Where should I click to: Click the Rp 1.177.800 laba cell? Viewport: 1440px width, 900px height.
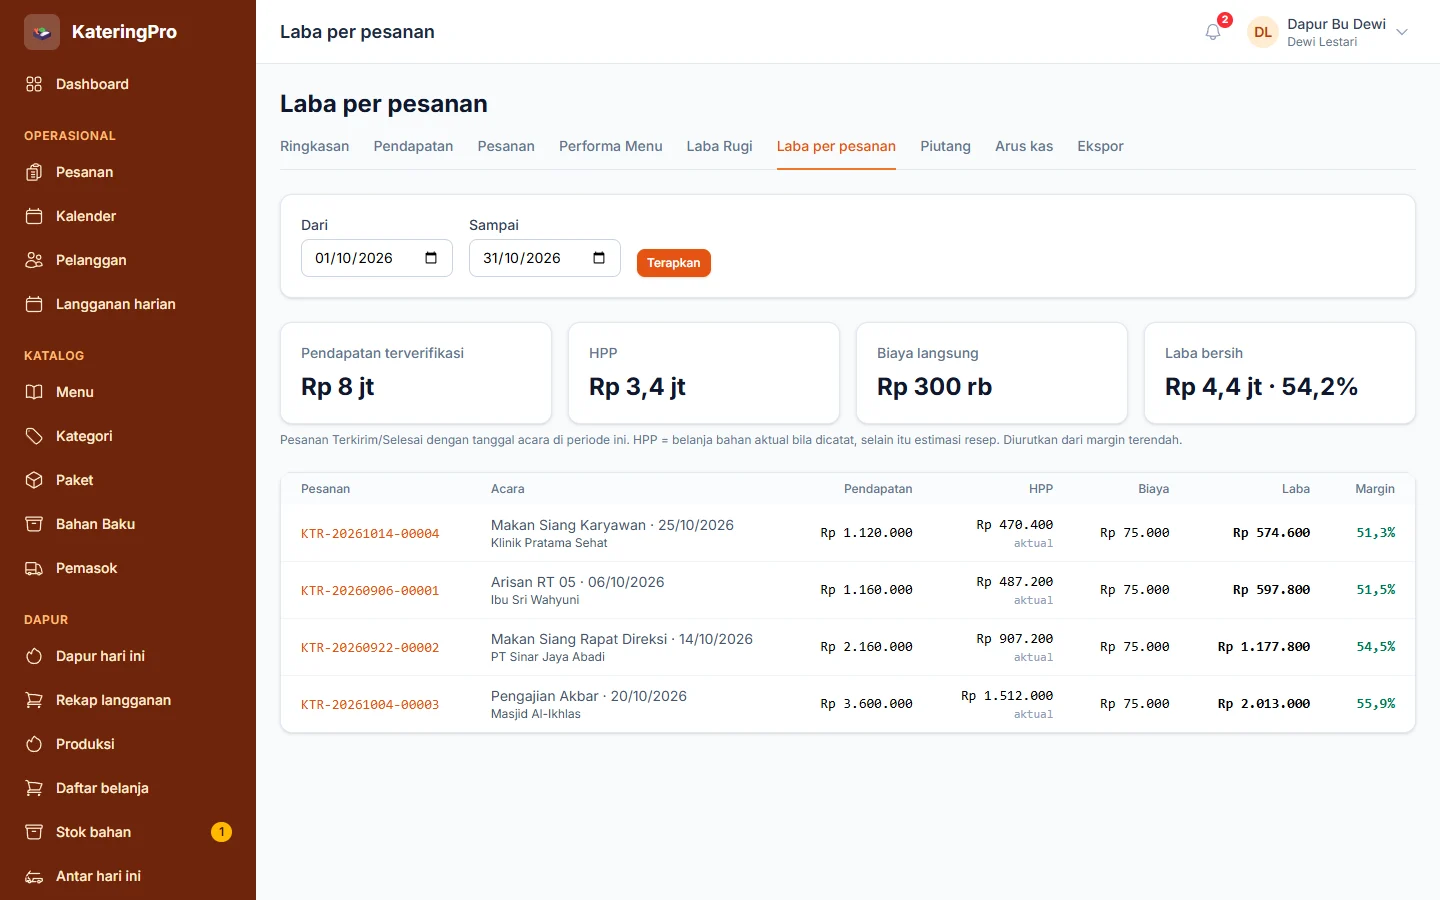(1264, 647)
